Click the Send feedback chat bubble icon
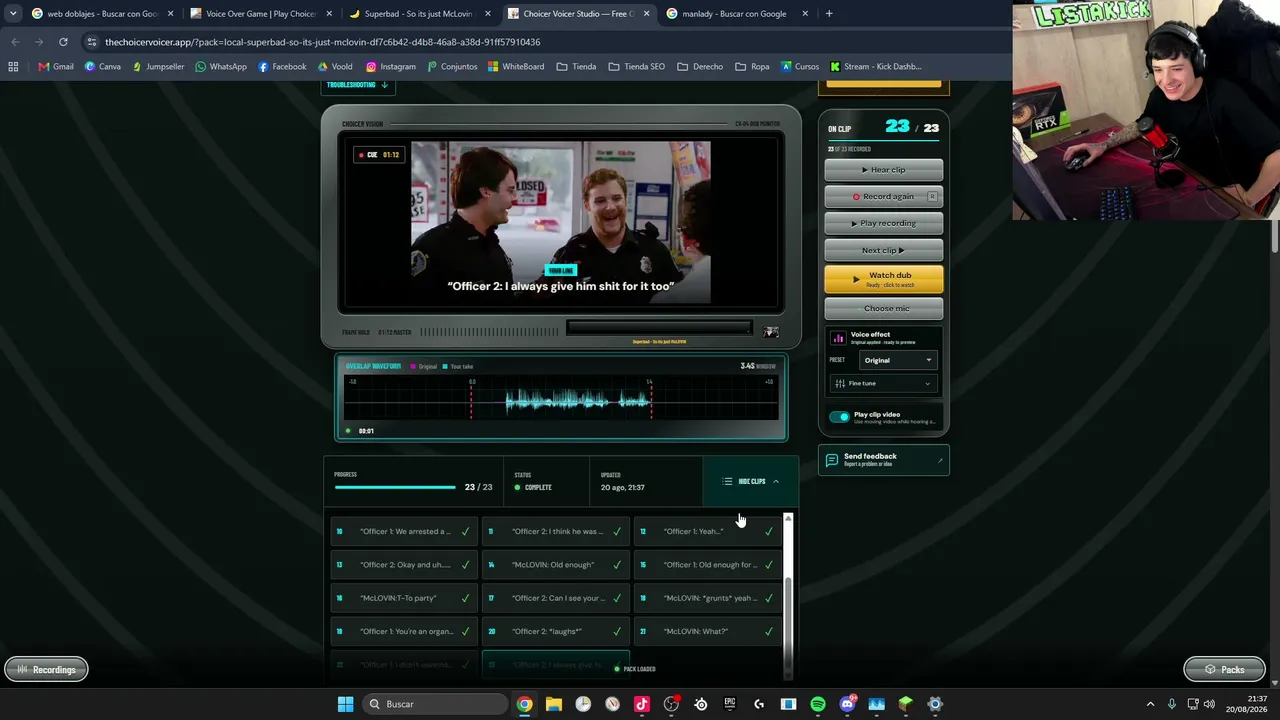This screenshot has height=720, width=1280. point(832,460)
